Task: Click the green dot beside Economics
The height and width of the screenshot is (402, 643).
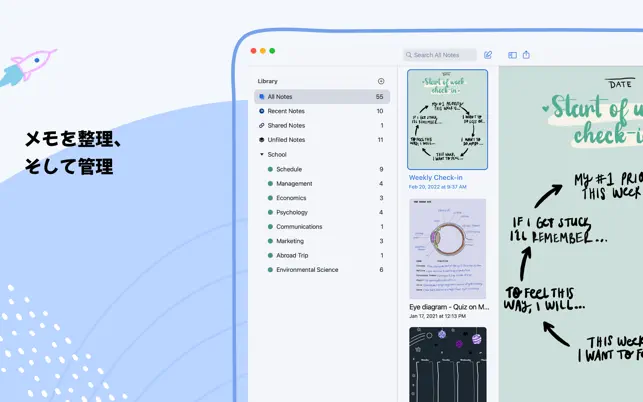Action: 270,198
